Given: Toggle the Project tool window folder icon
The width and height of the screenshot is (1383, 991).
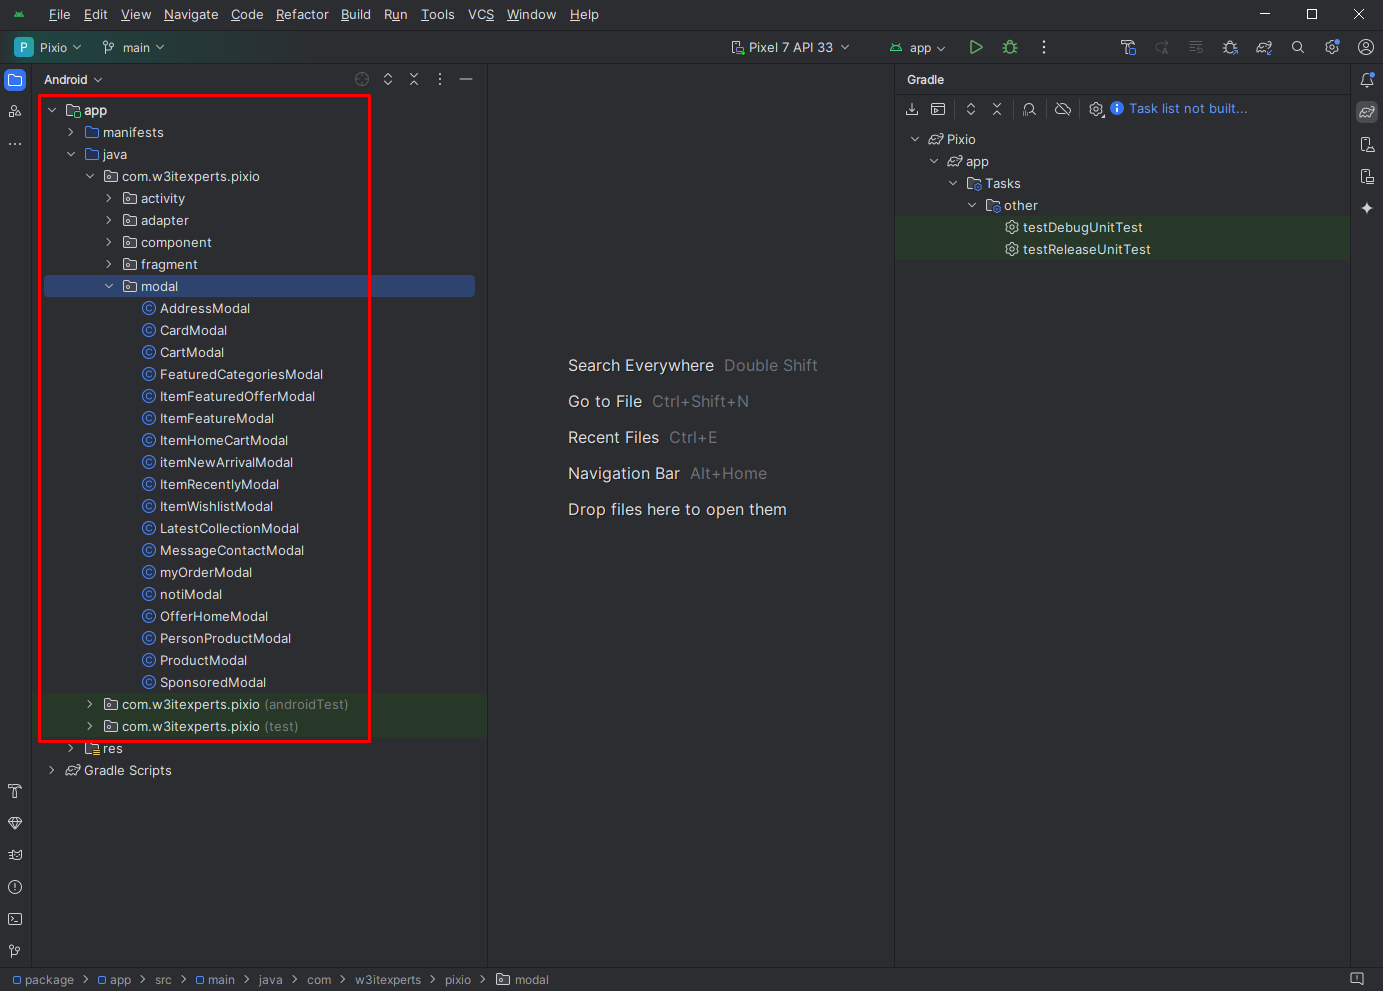Looking at the screenshot, I should [15, 80].
